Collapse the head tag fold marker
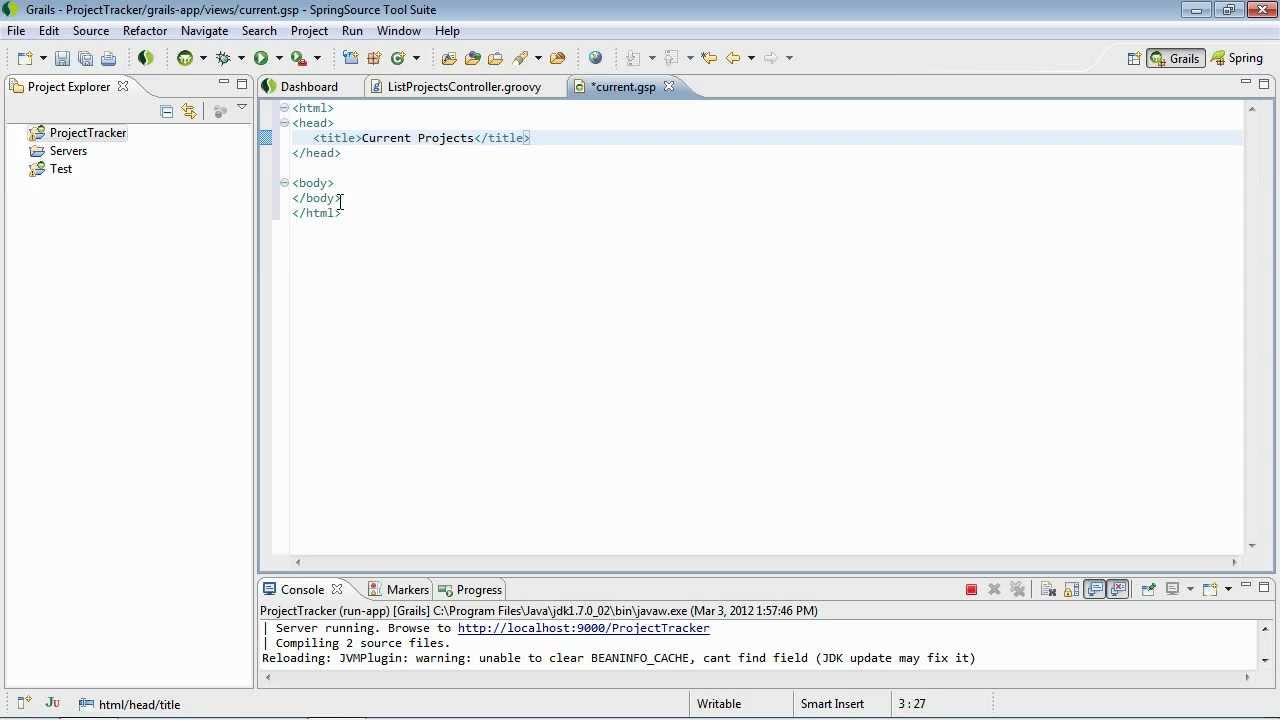 [x=284, y=123]
